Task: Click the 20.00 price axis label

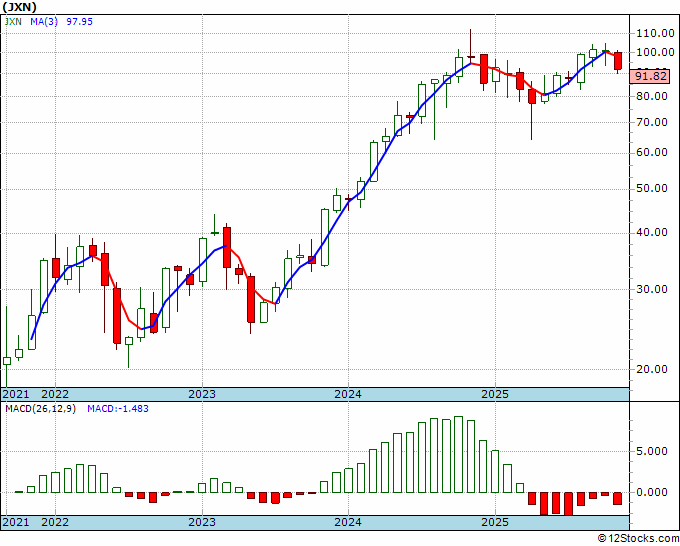Action: 651,369
